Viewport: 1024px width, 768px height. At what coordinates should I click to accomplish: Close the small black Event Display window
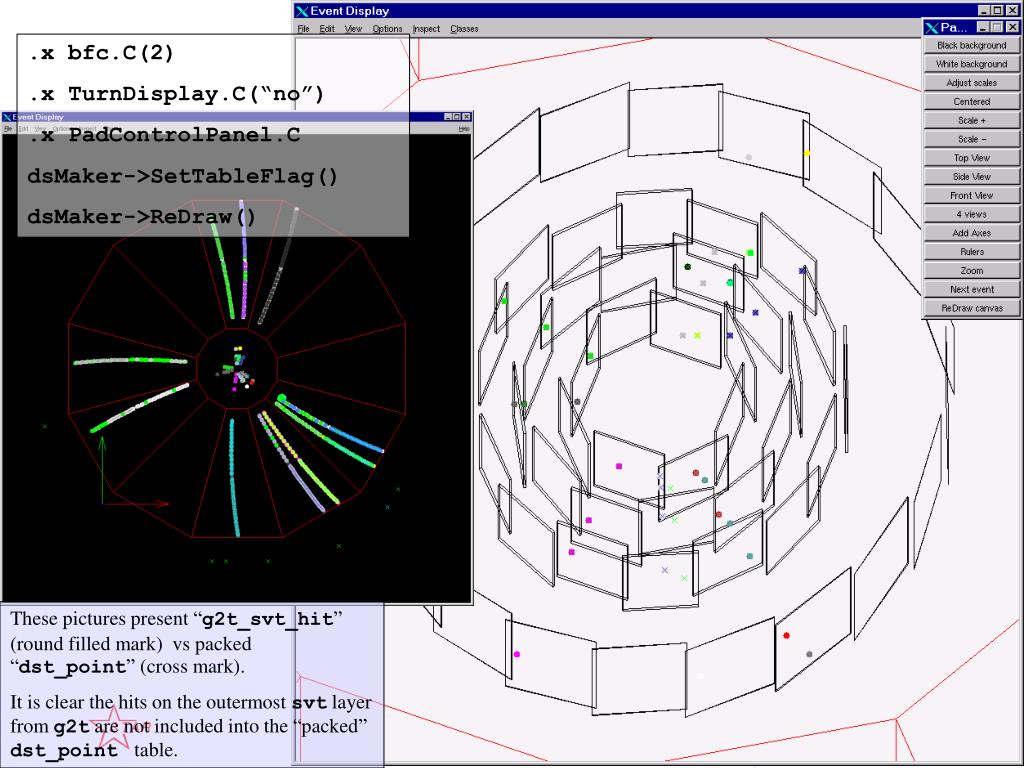click(466, 117)
